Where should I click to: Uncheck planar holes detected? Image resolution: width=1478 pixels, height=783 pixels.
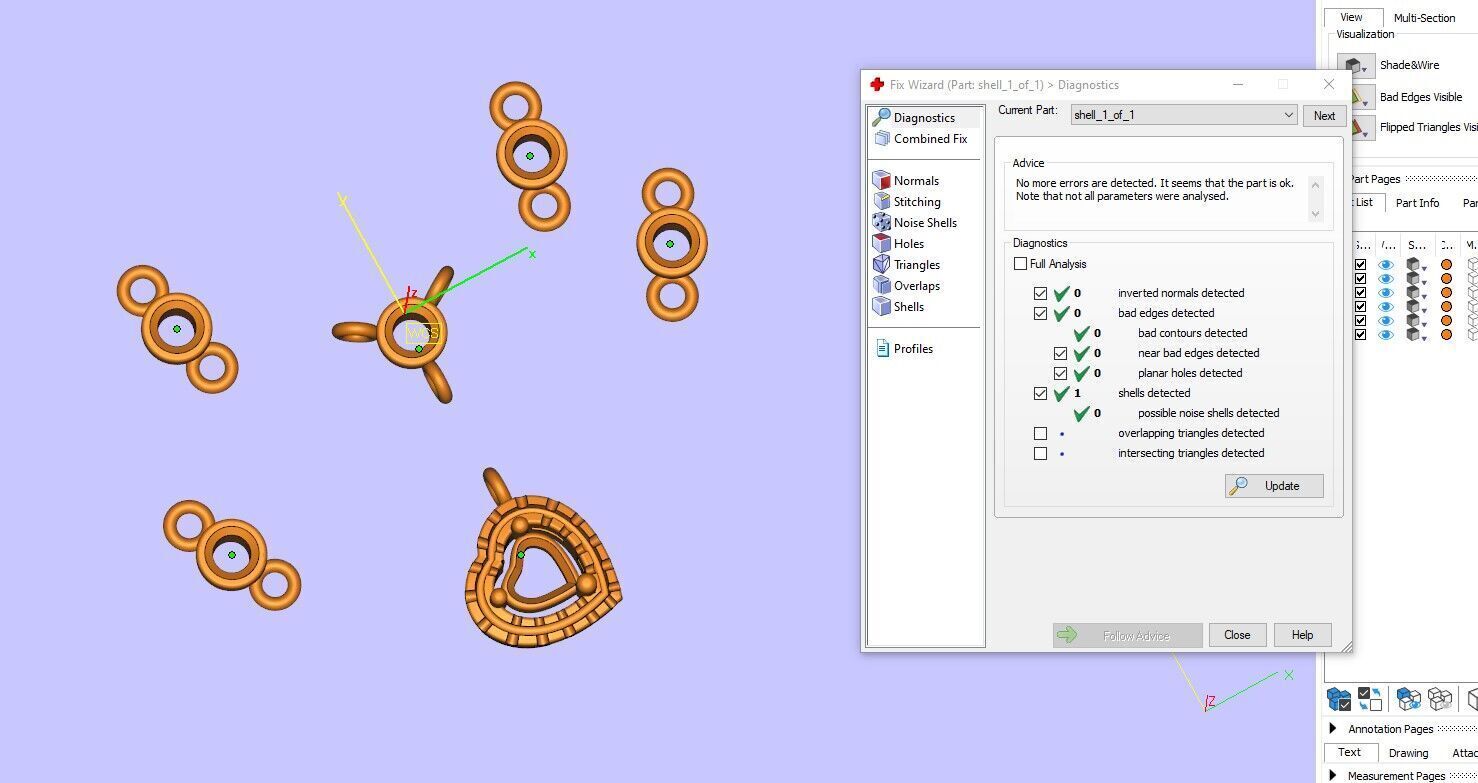click(x=1060, y=374)
